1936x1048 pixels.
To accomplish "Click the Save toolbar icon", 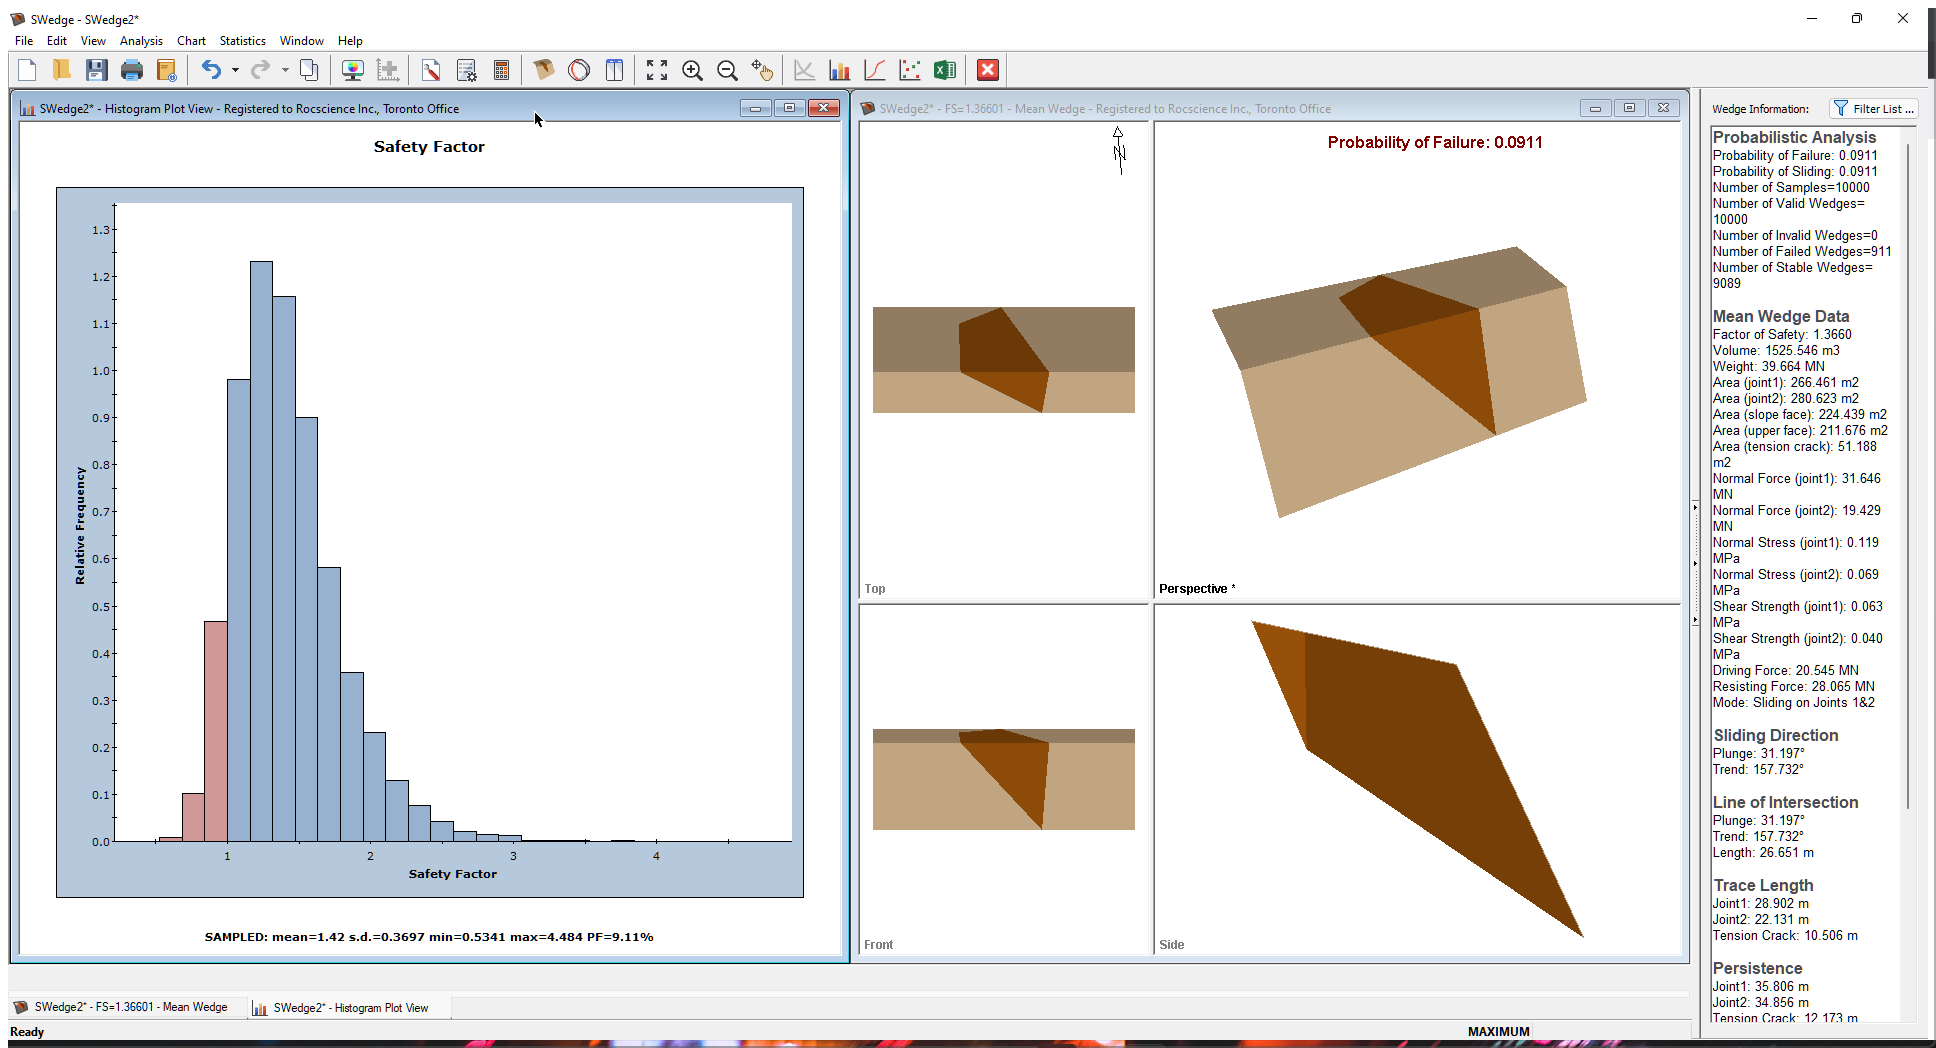I will coord(96,70).
